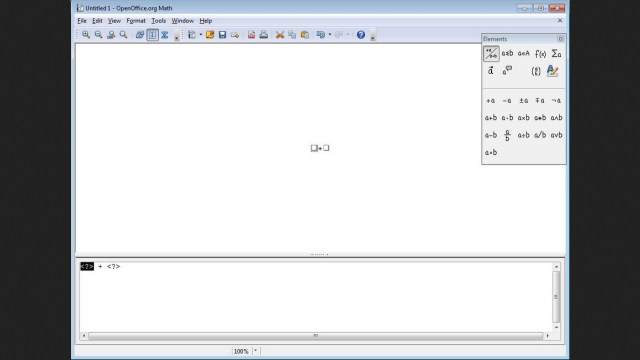Click the Undo icon

point(321,35)
